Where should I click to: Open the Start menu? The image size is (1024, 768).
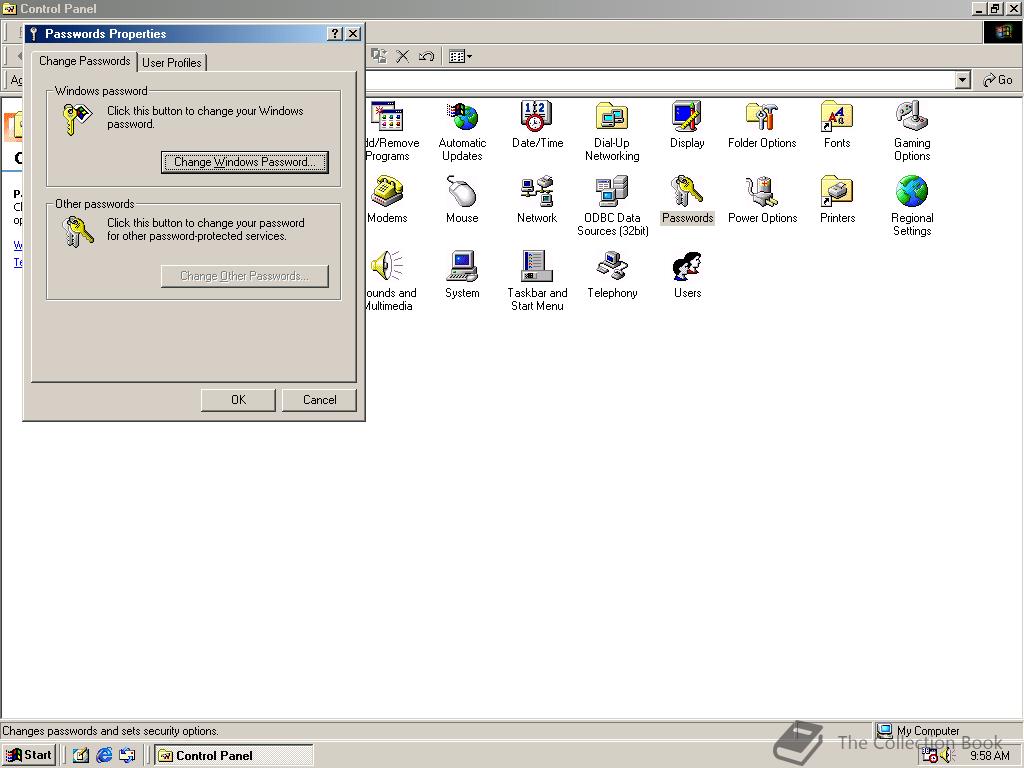[29, 755]
